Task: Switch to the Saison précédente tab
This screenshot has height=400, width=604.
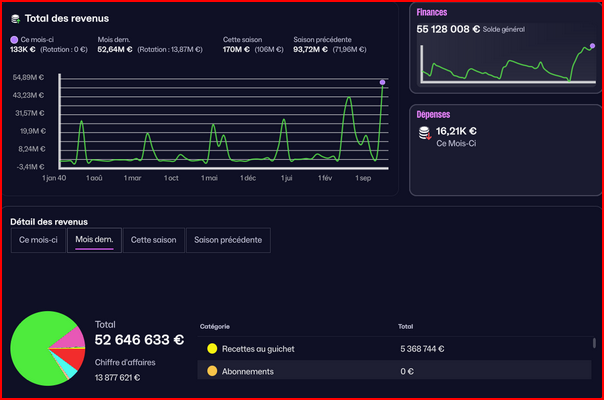Action: (x=228, y=240)
